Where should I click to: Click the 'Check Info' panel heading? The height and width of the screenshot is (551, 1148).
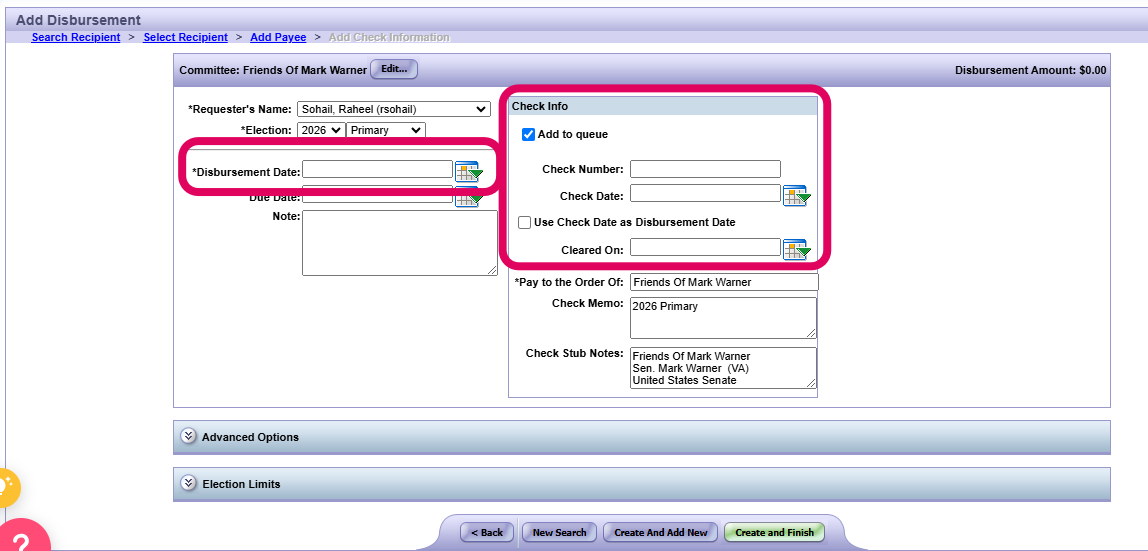[540, 106]
